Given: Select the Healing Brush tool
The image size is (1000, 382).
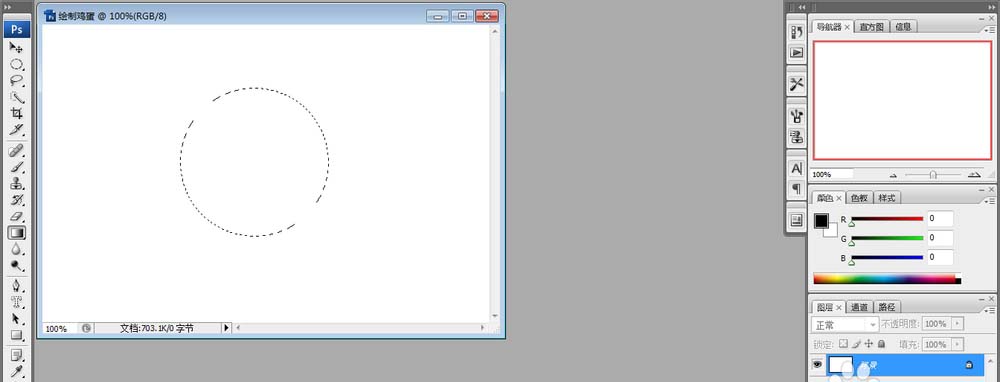Looking at the screenshot, I should pyautogui.click(x=17, y=151).
